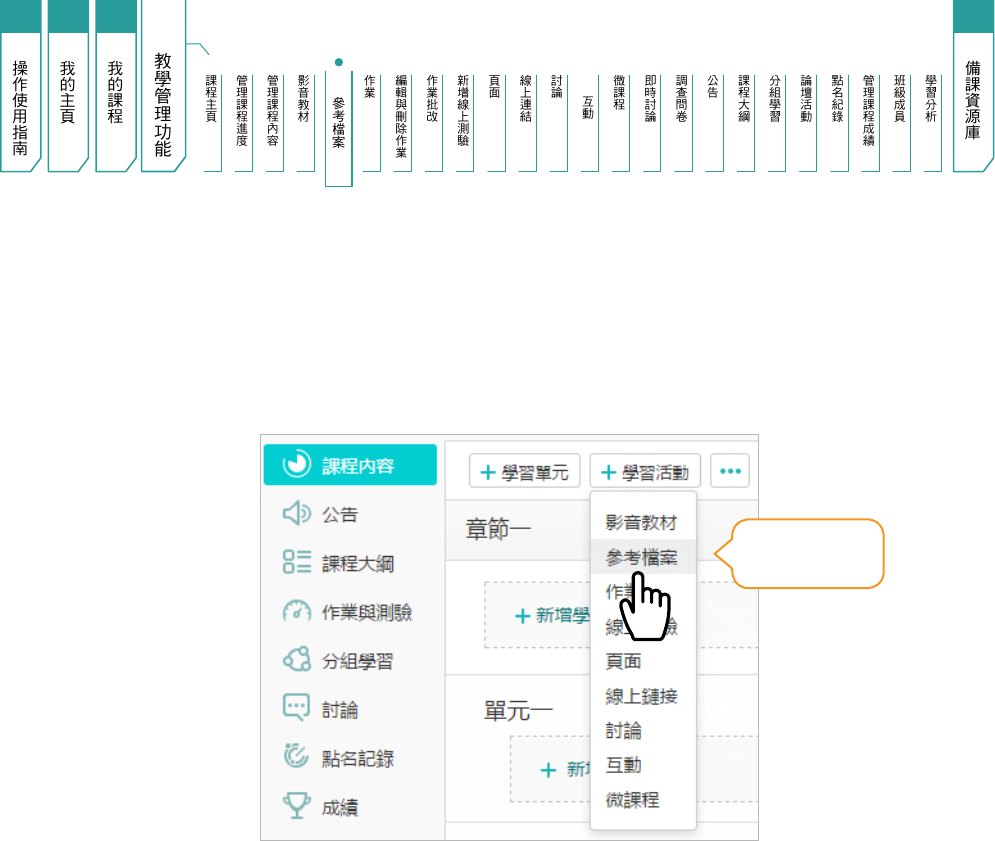Choose 影音教材 from the activity dropdown
995x841 pixels.
643,522
